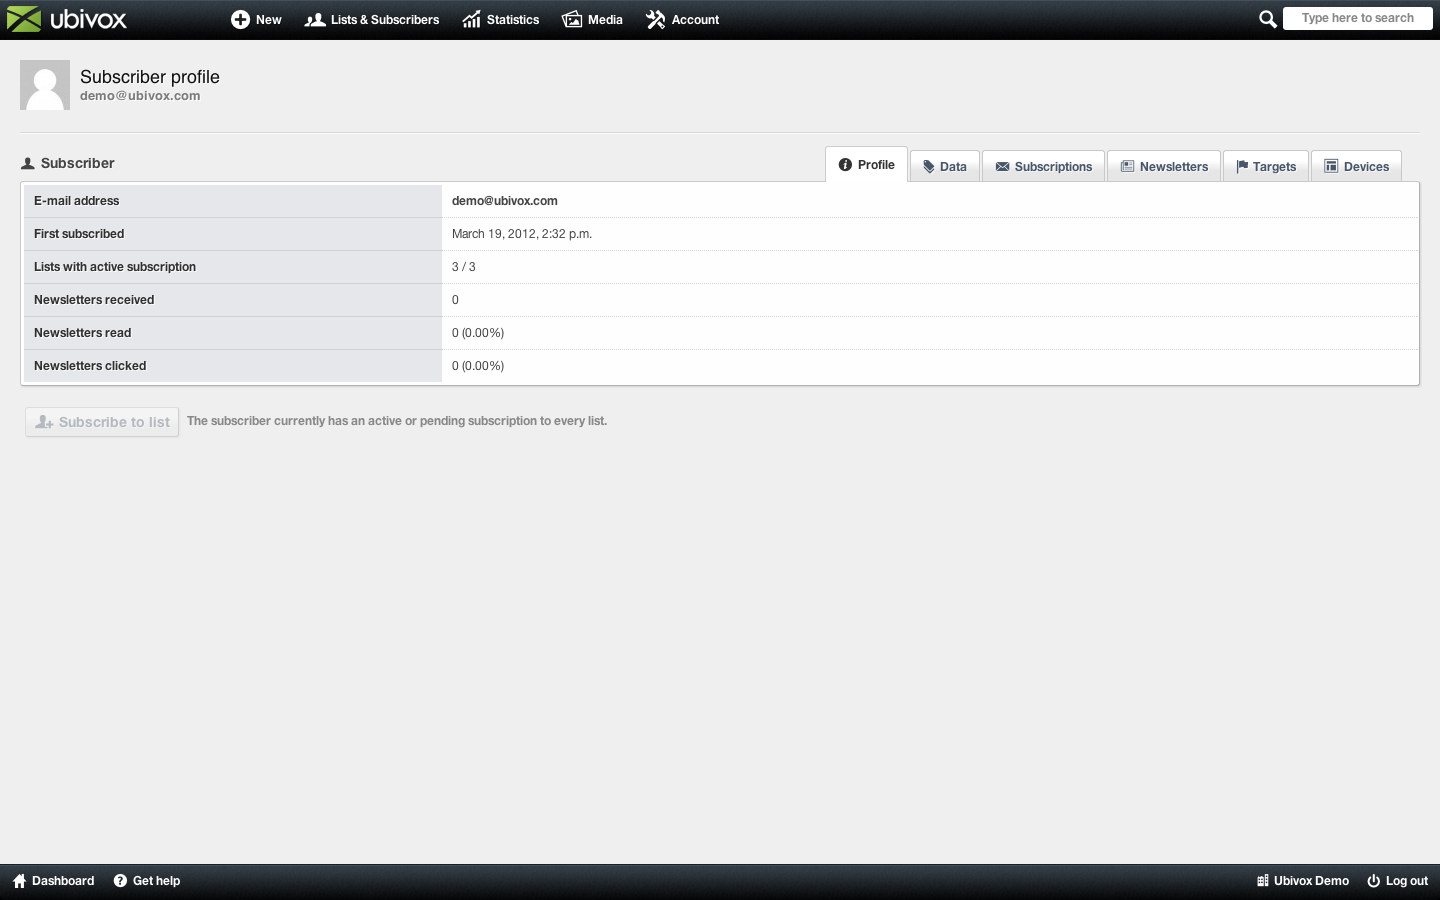
Task: Open Get help link
Action: click(147, 881)
